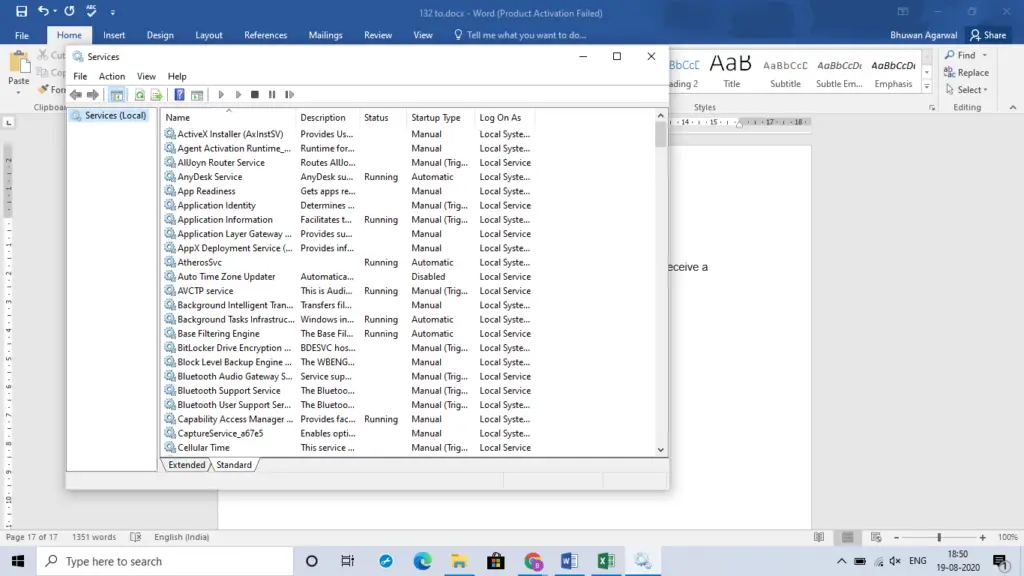Image resolution: width=1024 pixels, height=576 pixels.
Task: Sort services by the Status column header
Action: pyautogui.click(x=383, y=118)
